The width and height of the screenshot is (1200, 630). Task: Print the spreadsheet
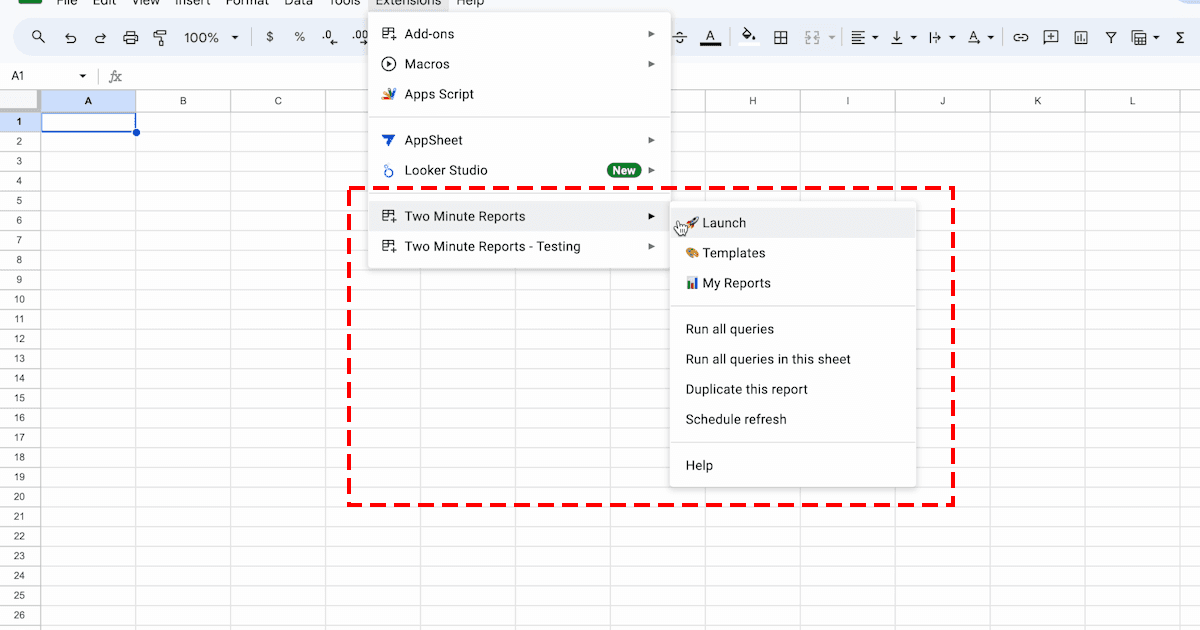130,37
